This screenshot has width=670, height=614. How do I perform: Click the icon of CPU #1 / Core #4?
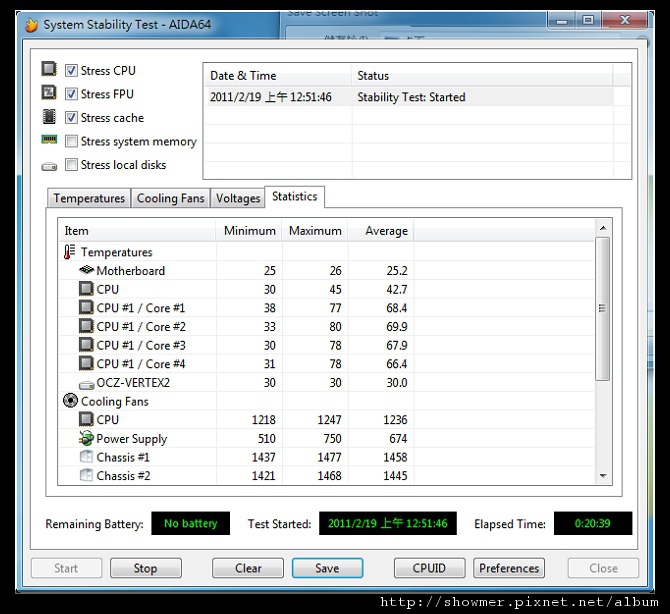(x=86, y=363)
